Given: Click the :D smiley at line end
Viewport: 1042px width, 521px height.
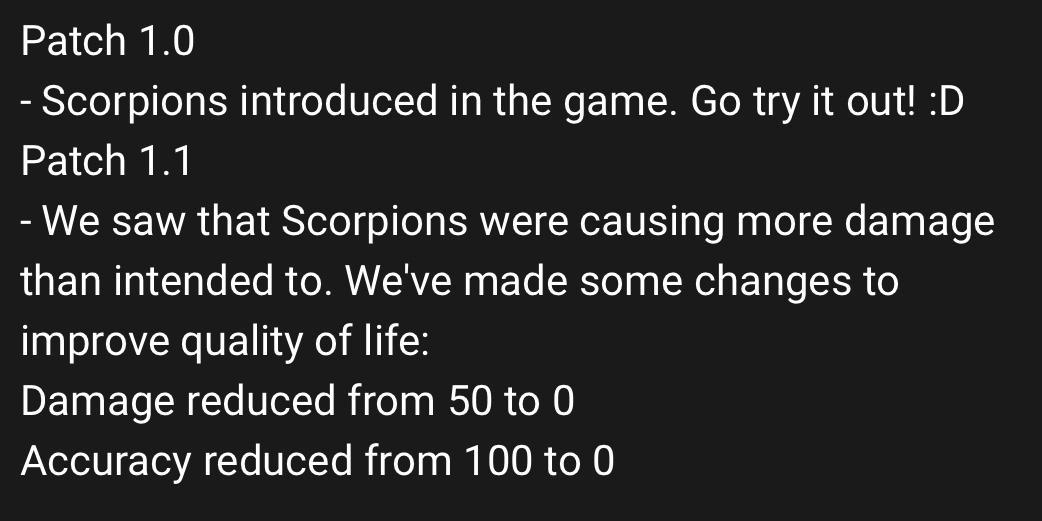Looking at the screenshot, I should (946, 102).
